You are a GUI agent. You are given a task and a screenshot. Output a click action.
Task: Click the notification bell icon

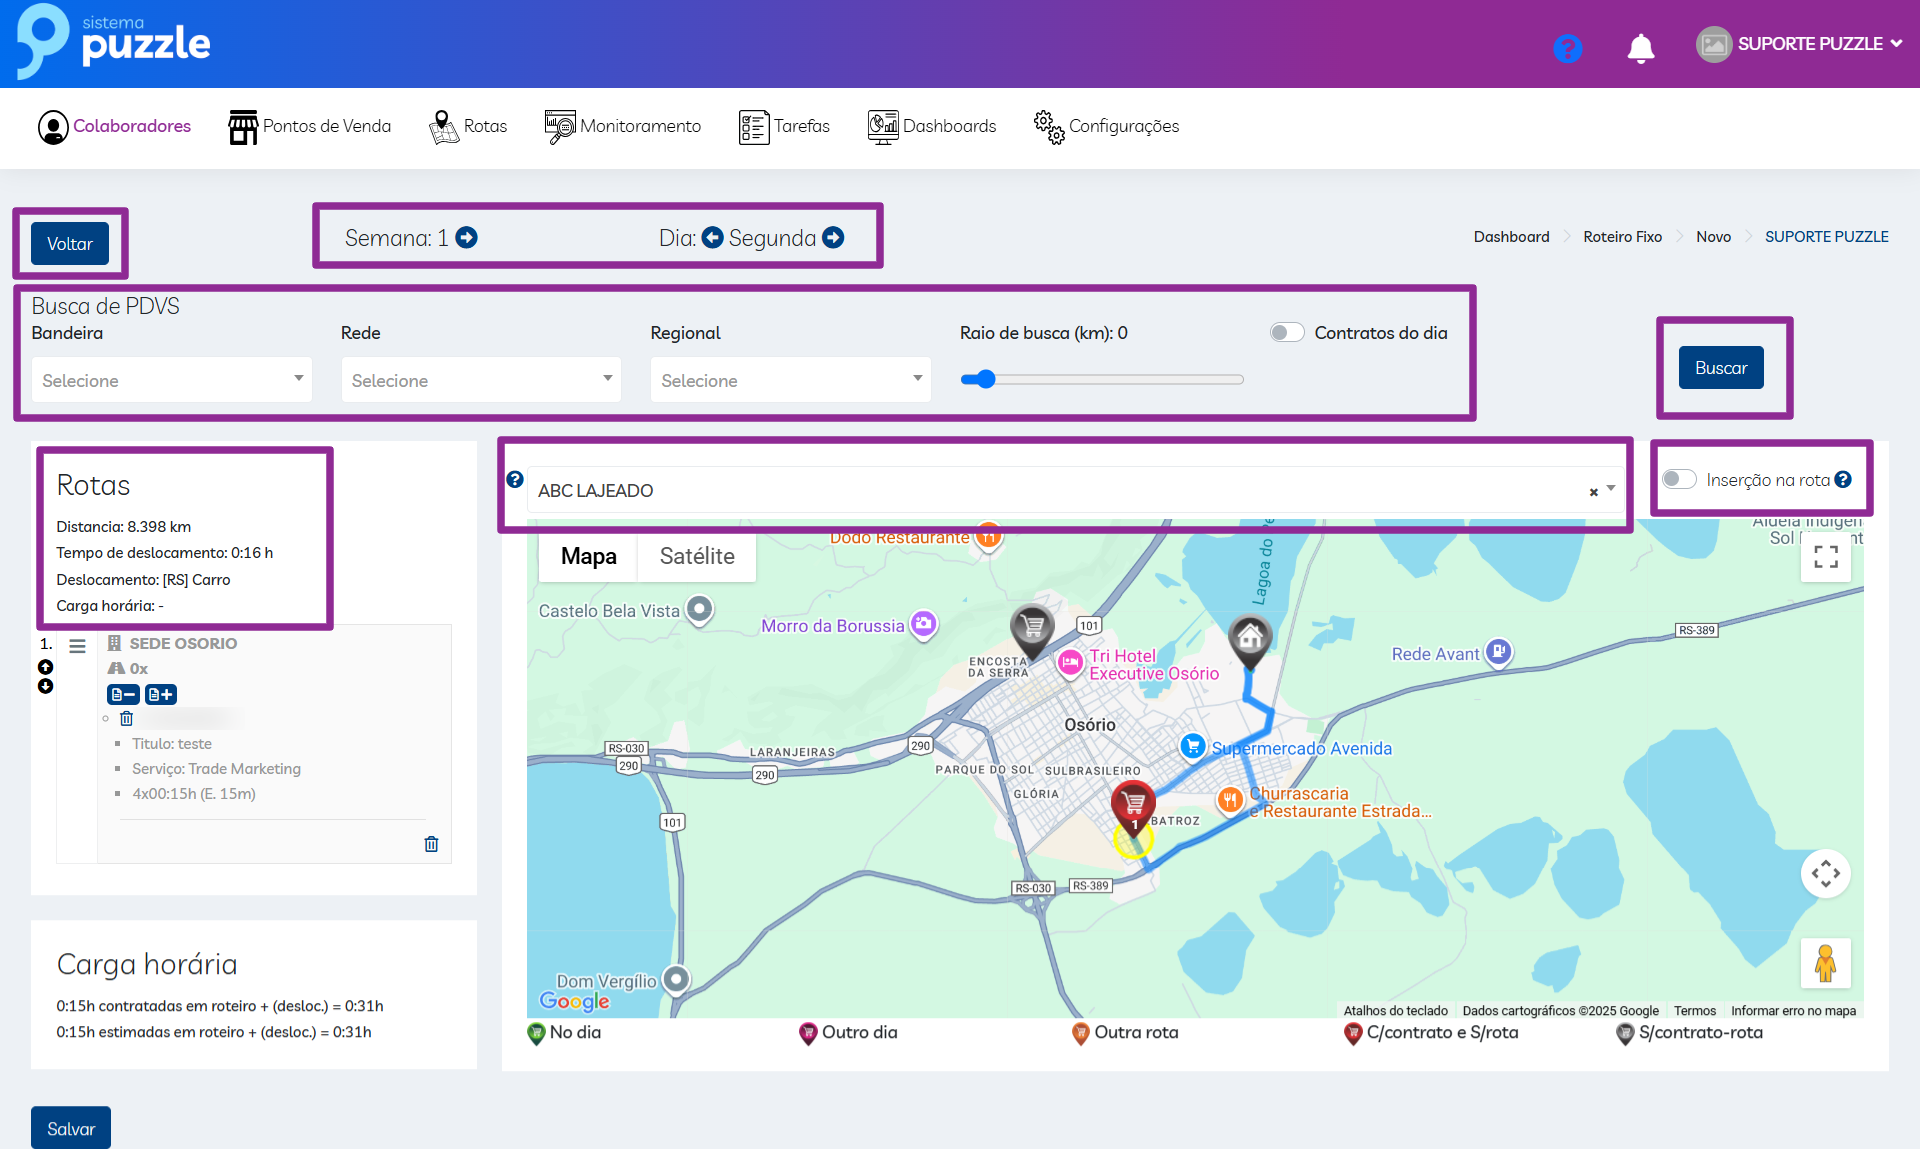click(1640, 47)
